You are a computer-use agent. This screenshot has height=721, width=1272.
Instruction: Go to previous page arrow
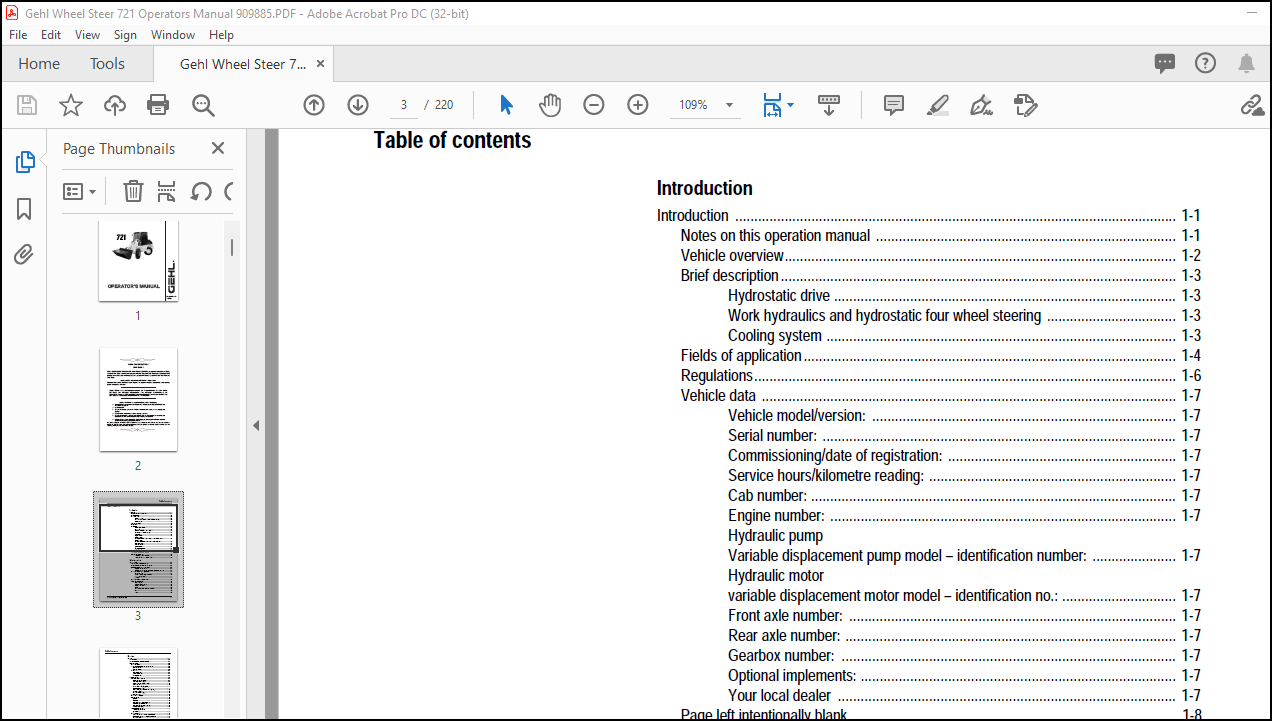tap(314, 105)
